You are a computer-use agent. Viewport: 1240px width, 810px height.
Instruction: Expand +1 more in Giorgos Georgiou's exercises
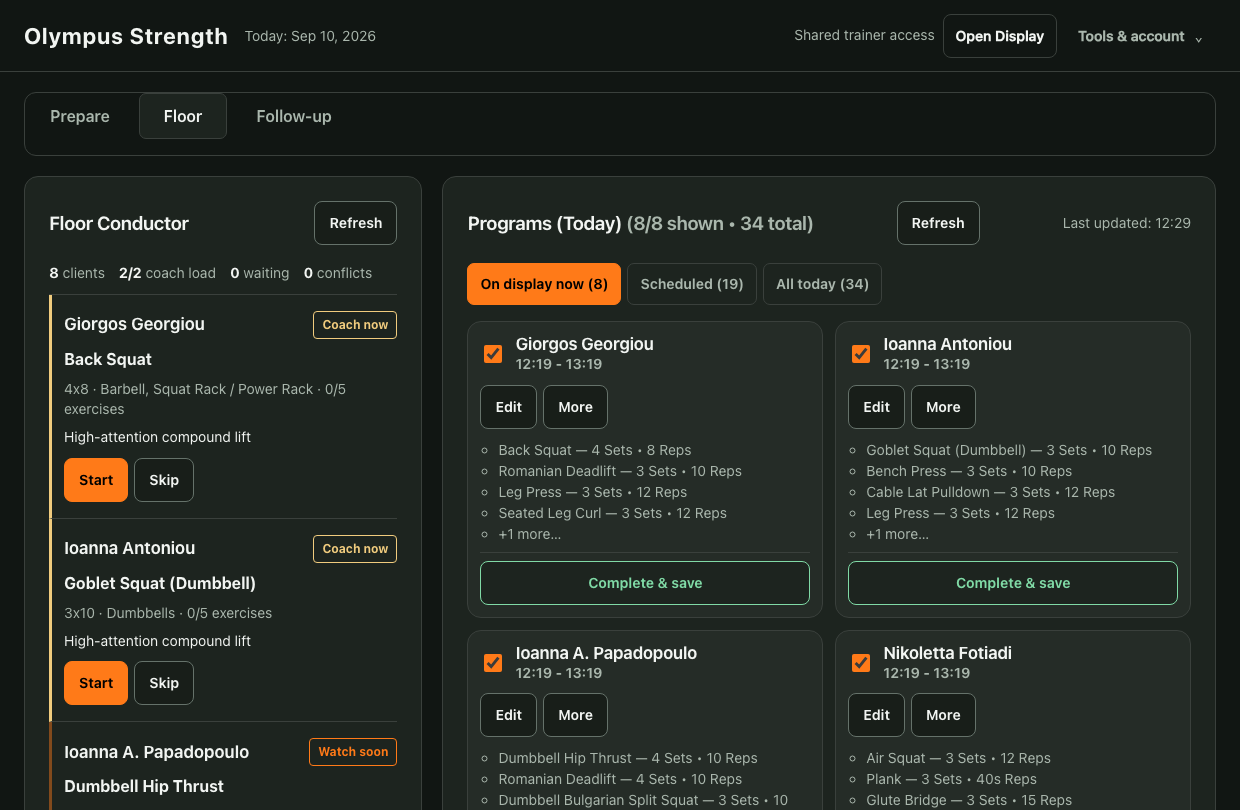click(530, 534)
